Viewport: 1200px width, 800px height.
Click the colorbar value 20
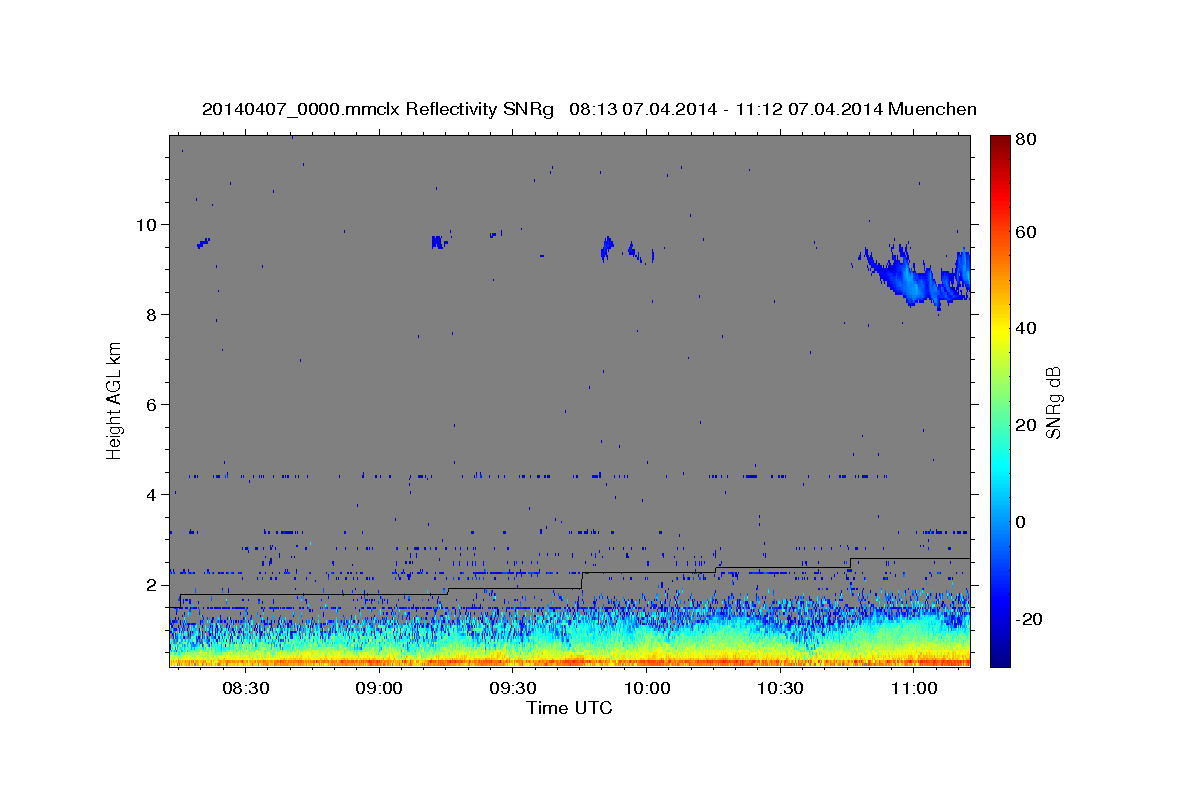coord(1026,425)
